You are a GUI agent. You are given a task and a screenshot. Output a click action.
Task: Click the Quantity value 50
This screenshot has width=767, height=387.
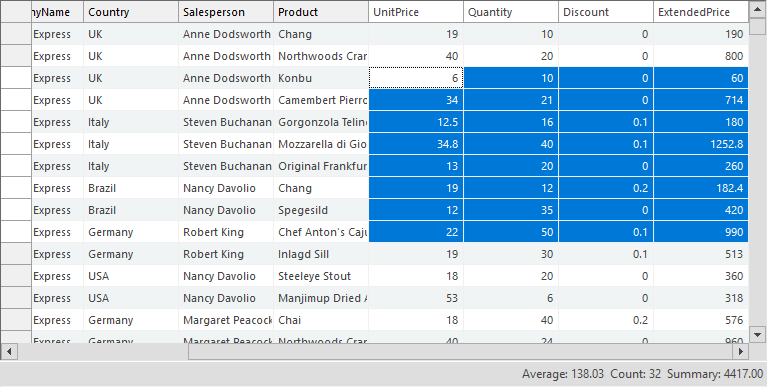[510, 232]
